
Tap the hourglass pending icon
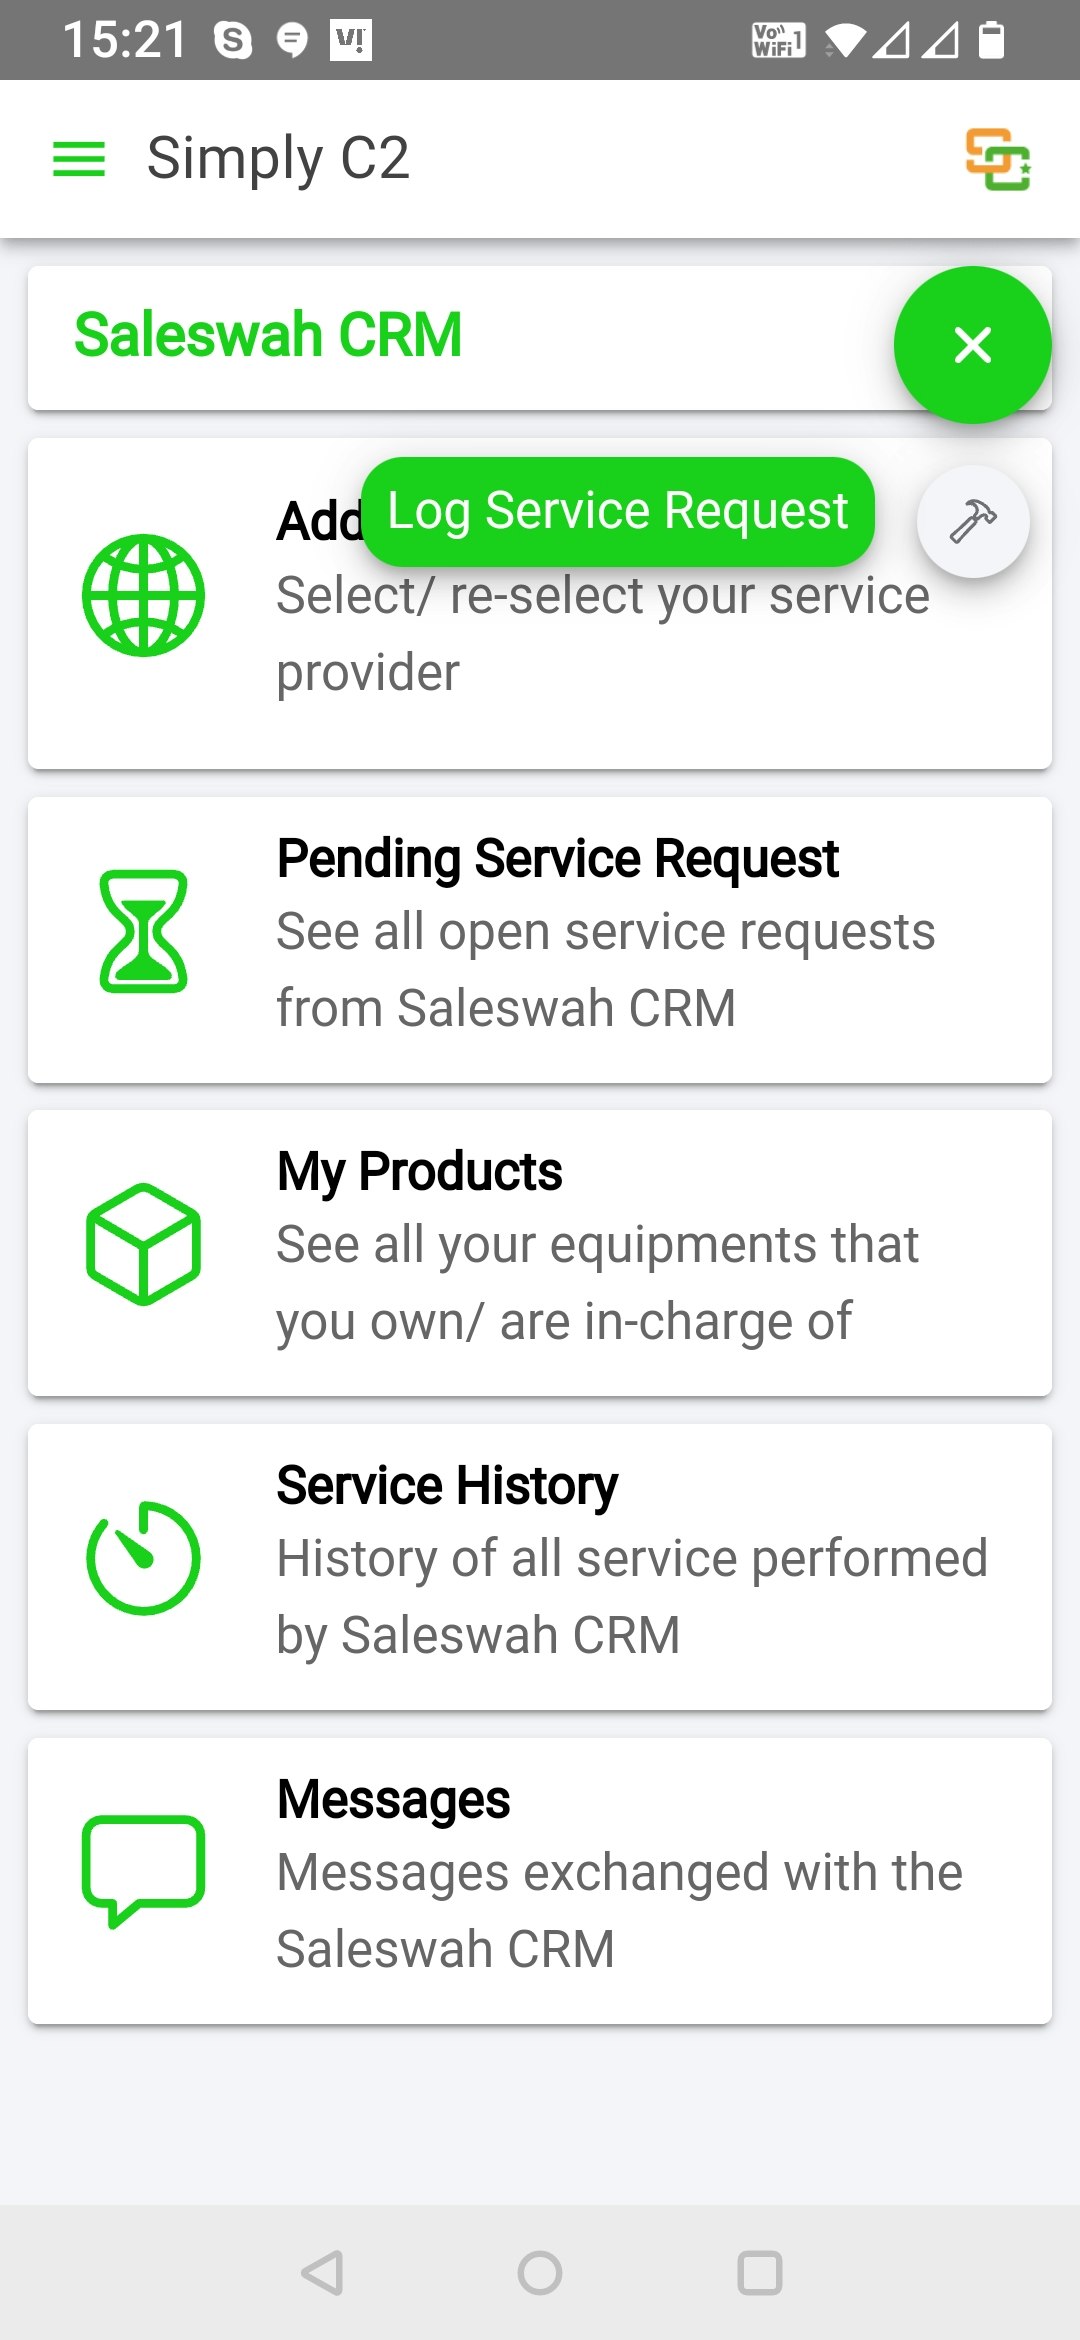[x=143, y=931]
